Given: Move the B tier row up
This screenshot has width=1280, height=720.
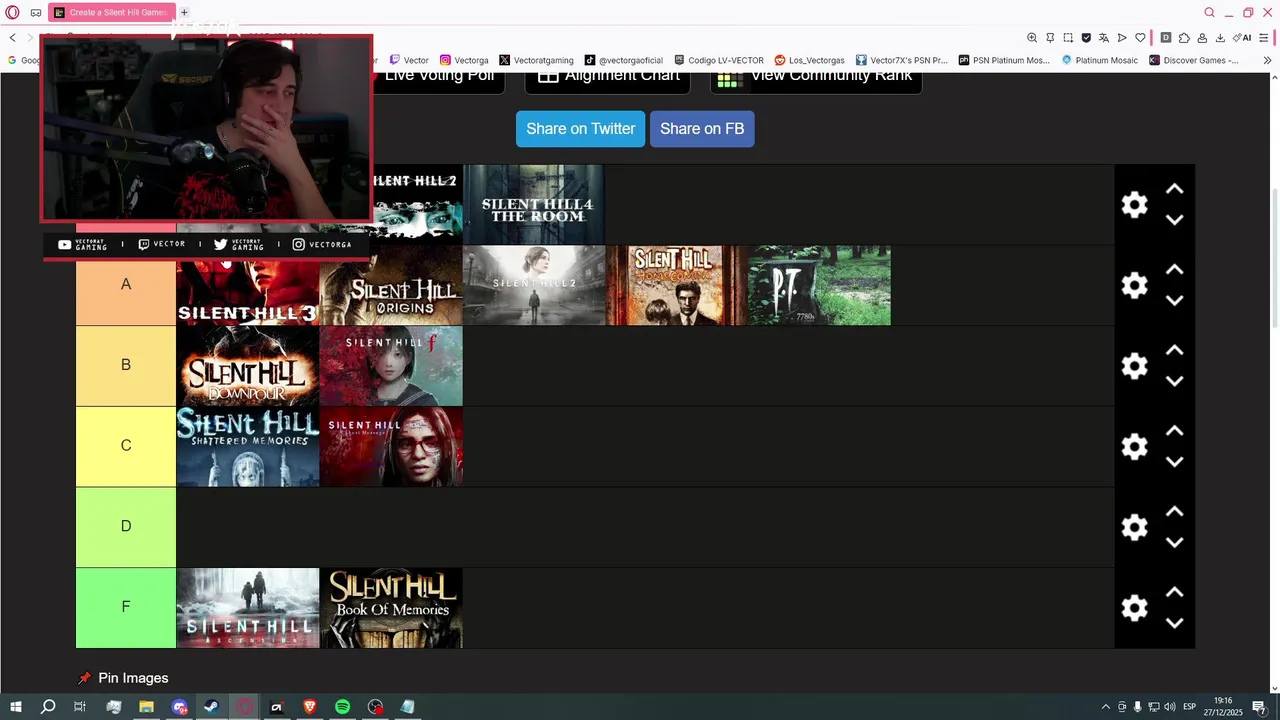Looking at the screenshot, I should [1175, 351].
